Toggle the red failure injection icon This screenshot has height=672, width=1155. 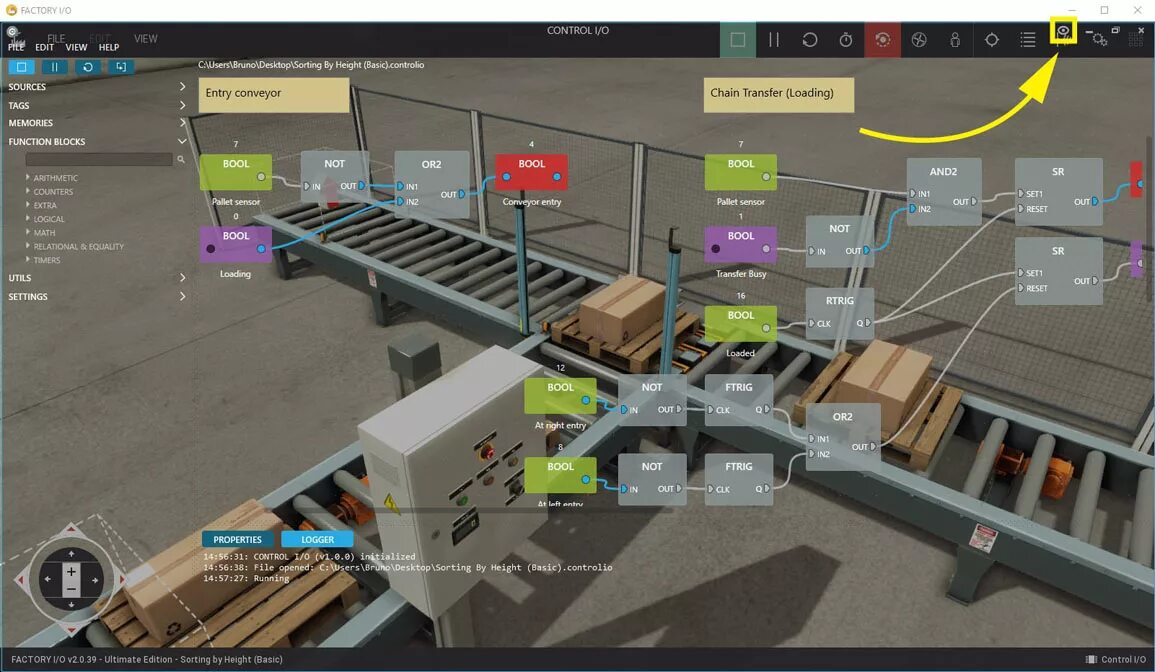tap(882, 40)
